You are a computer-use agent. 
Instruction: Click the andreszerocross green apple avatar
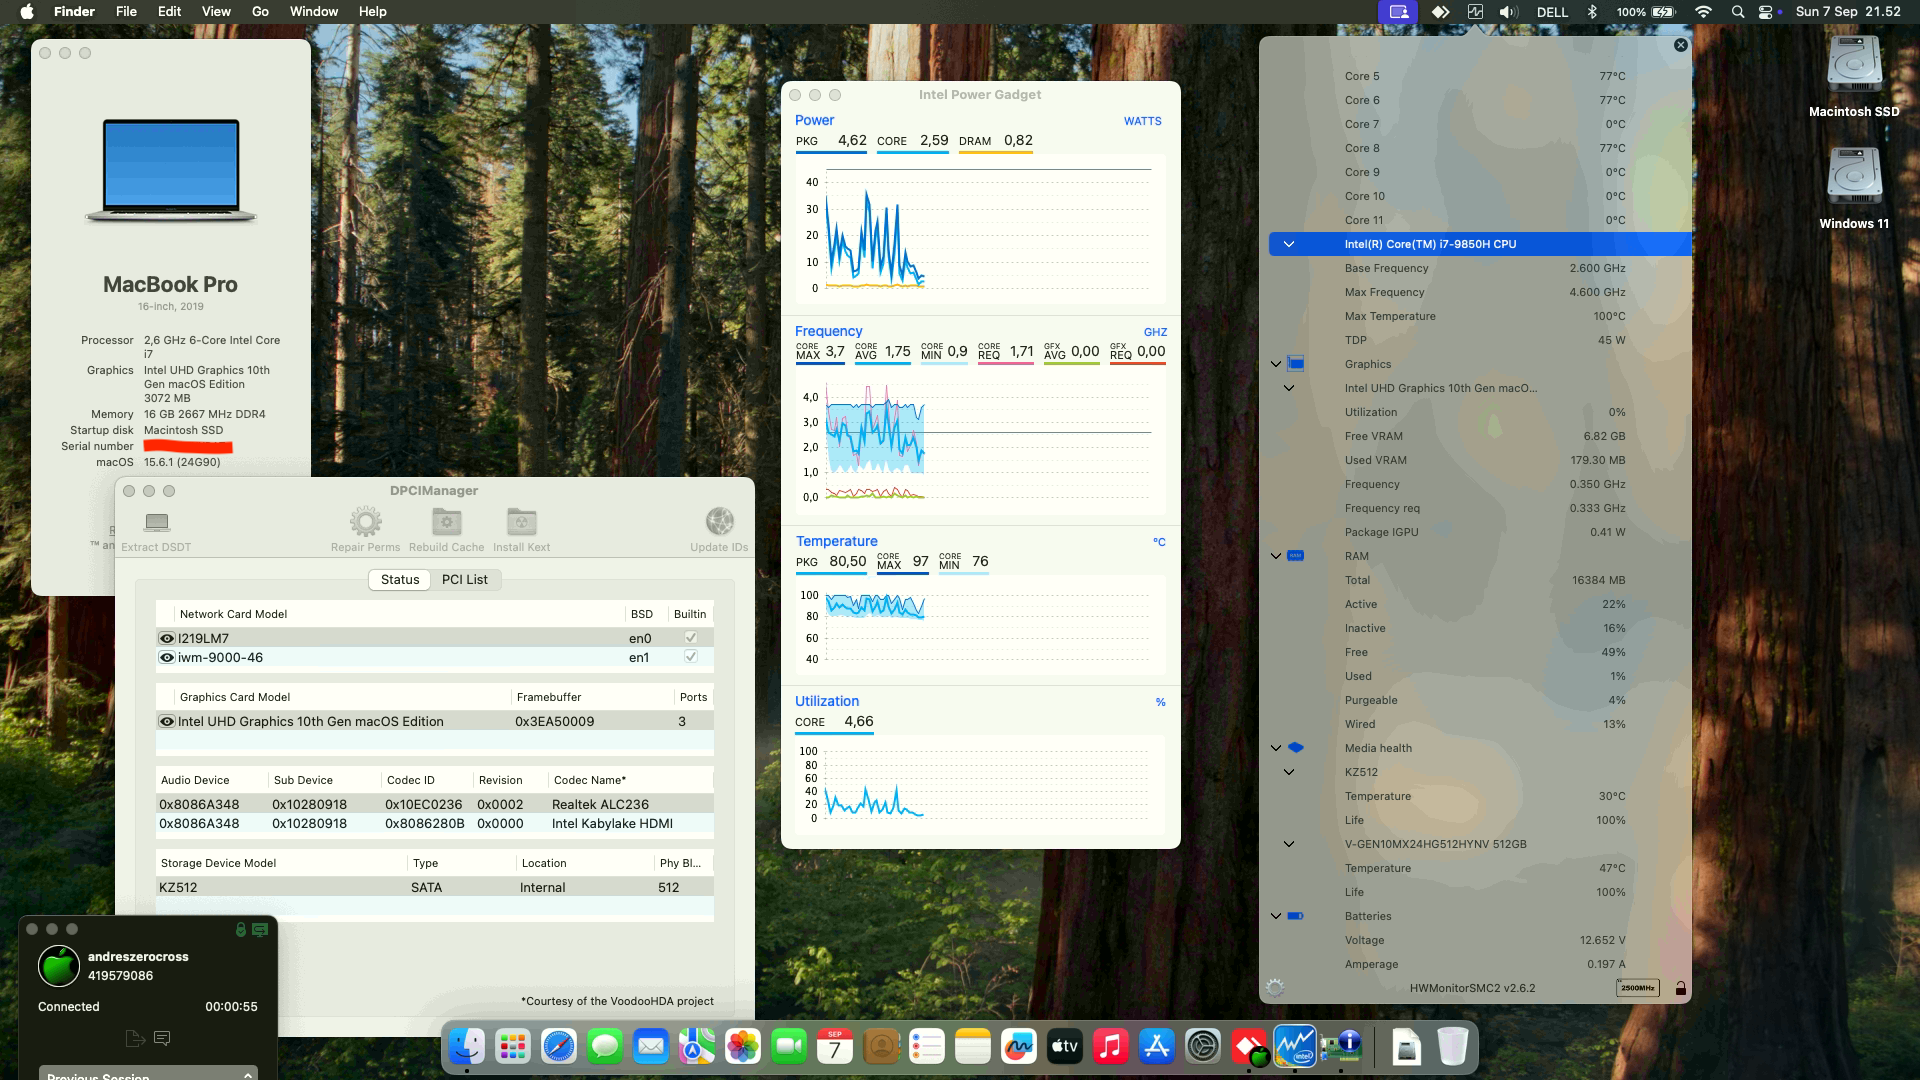pyautogui.click(x=59, y=966)
